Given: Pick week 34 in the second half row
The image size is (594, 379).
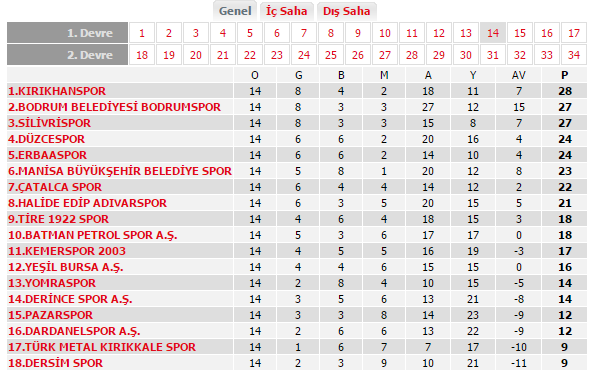Looking at the screenshot, I should [x=574, y=55].
